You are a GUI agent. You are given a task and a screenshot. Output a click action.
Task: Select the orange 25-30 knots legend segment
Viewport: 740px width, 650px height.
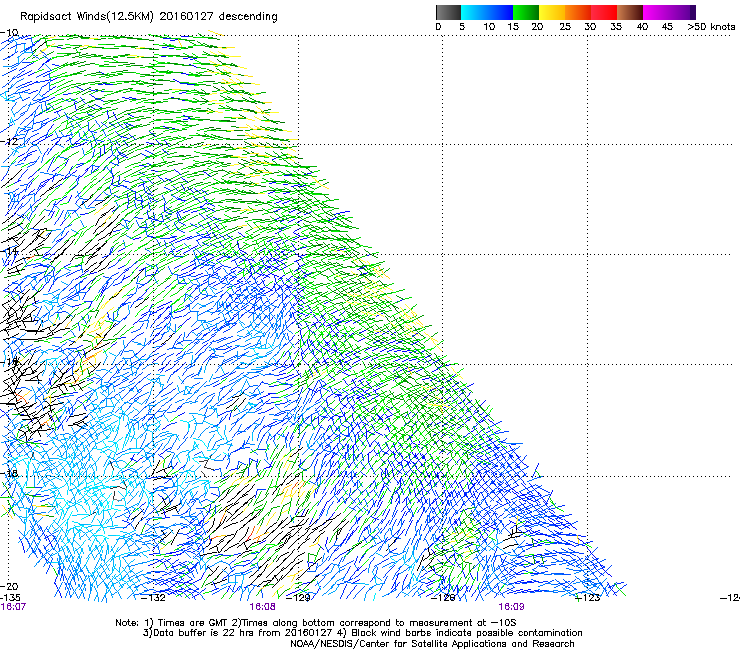(578, 12)
